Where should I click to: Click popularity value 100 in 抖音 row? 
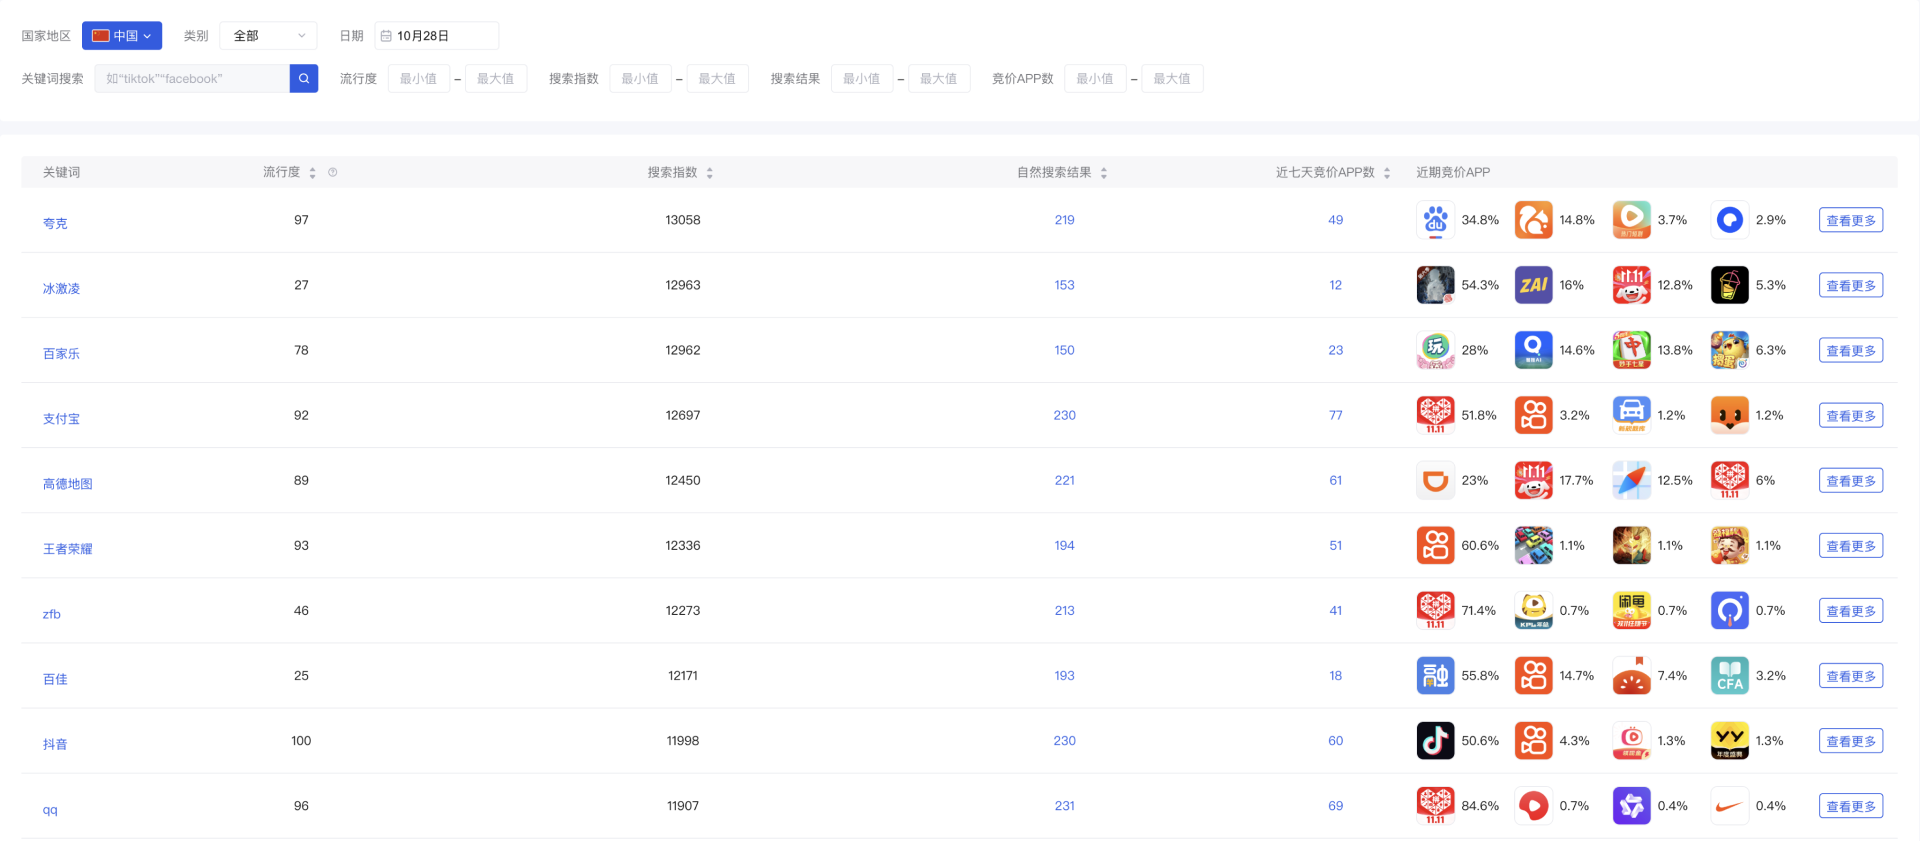[x=301, y=740]
